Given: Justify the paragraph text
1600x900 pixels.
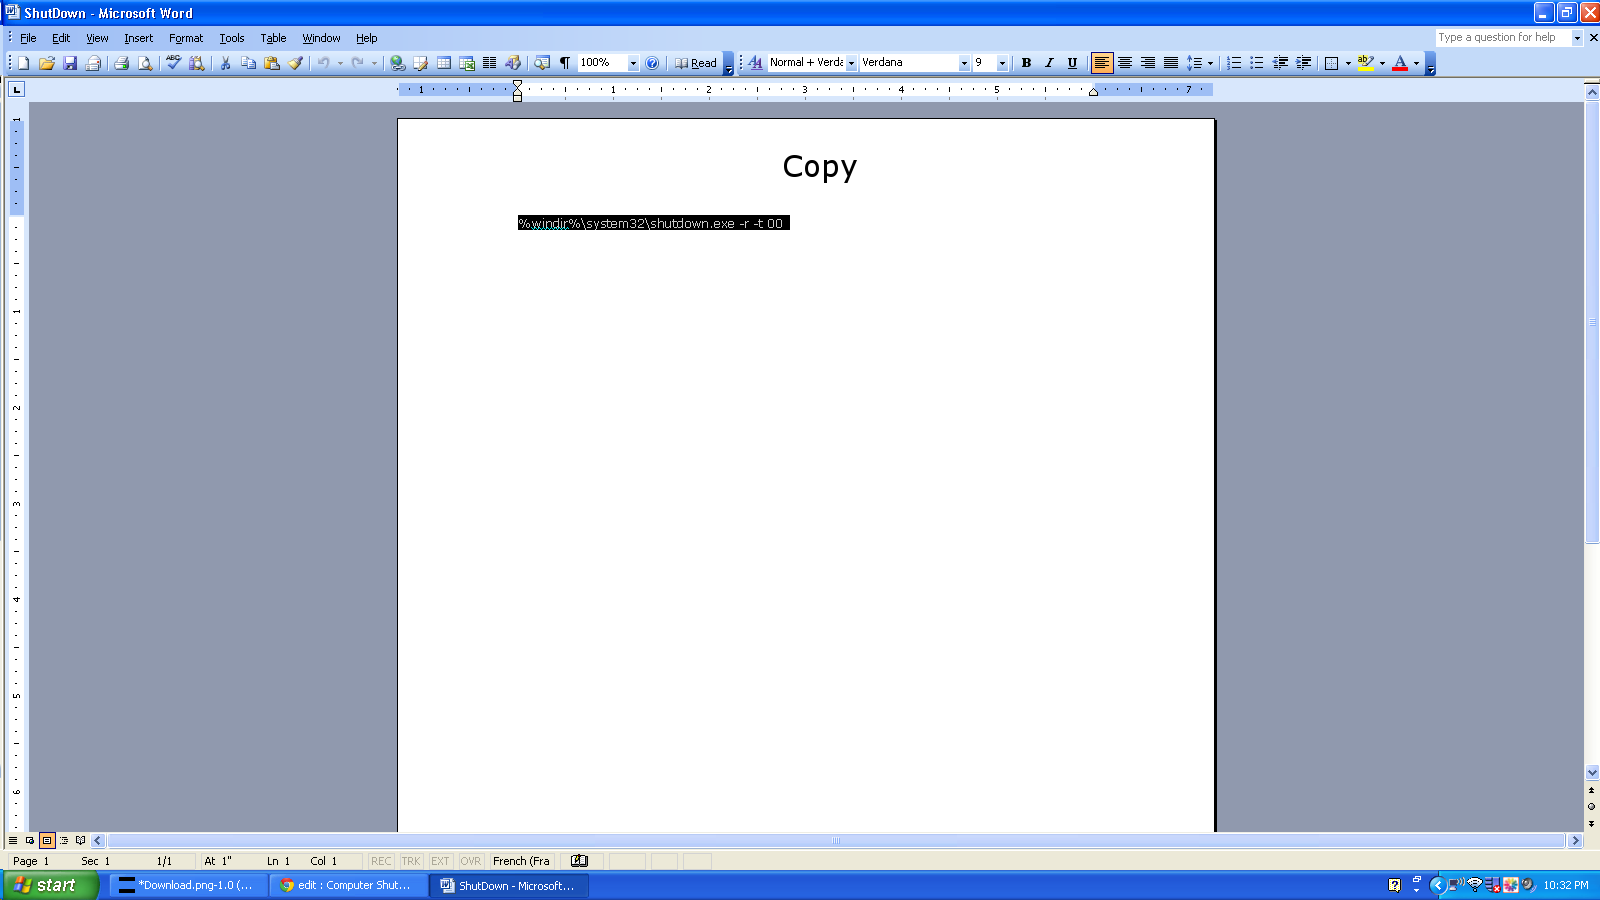Looking at the screenshot, I should (x=1171, y=63).
